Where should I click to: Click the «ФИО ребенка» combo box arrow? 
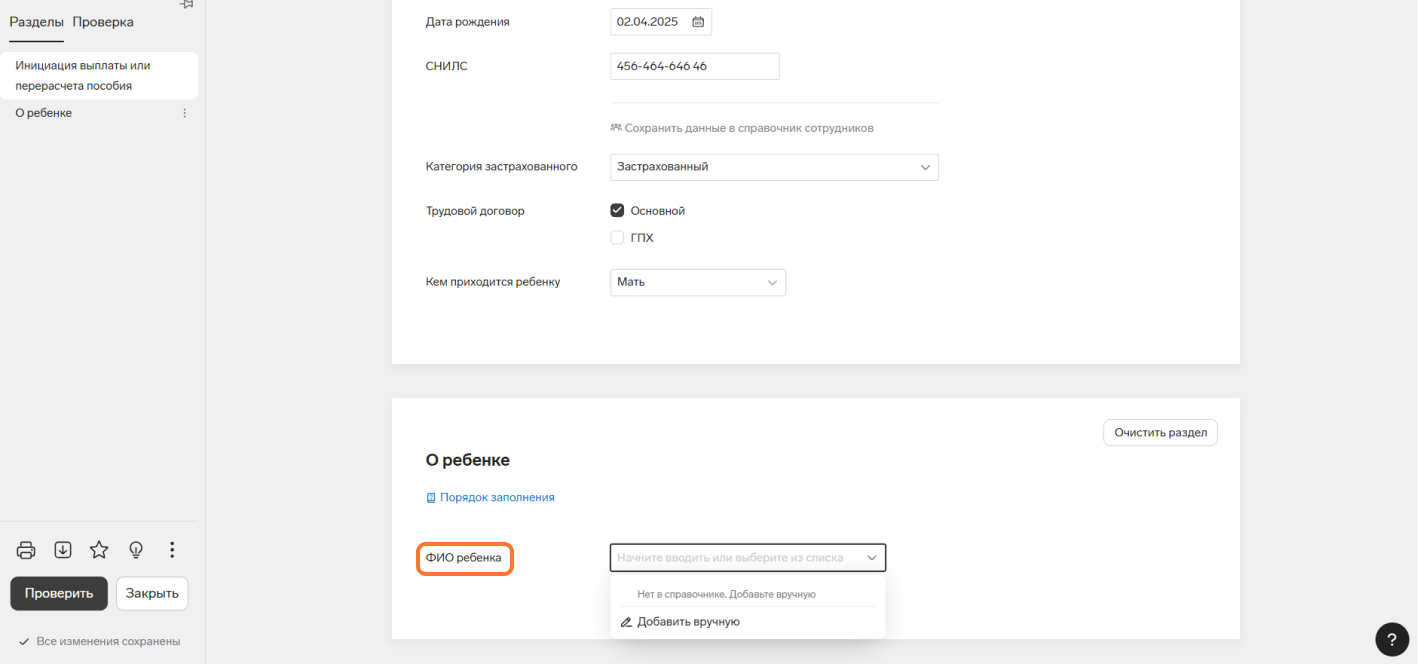pyautogui.click(x=872, y=558)
